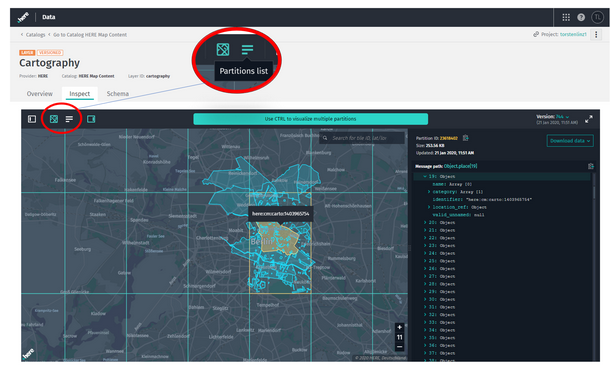This screenshot has height=367, width=616.
Task: Expand the 32: Object node
Action: (425, 315)
